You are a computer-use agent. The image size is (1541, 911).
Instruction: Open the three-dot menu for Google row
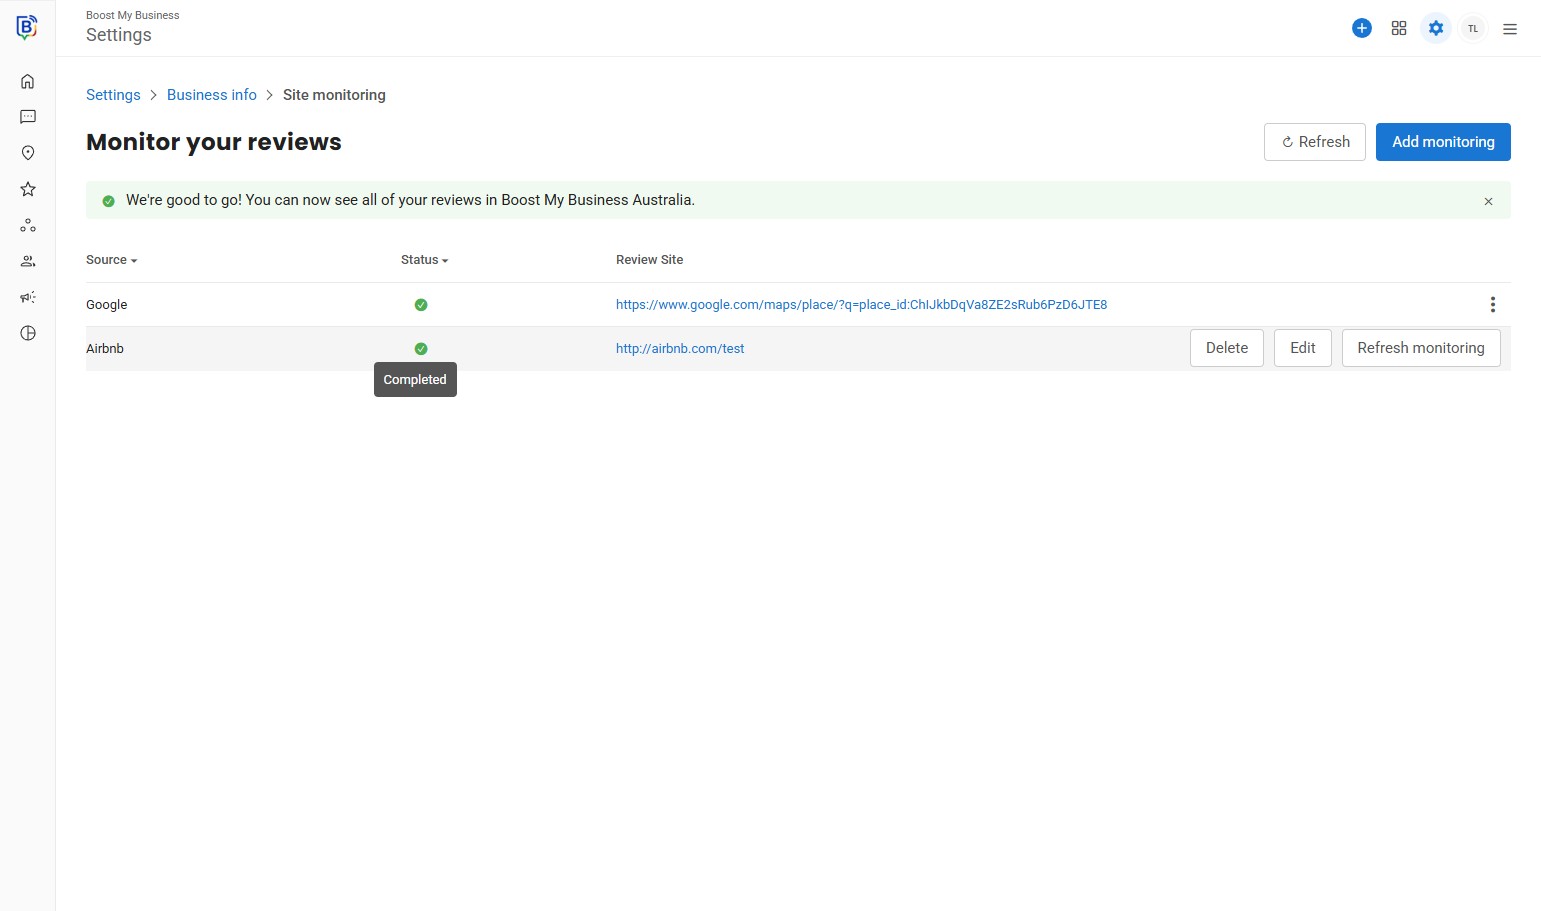point(1492,305)
